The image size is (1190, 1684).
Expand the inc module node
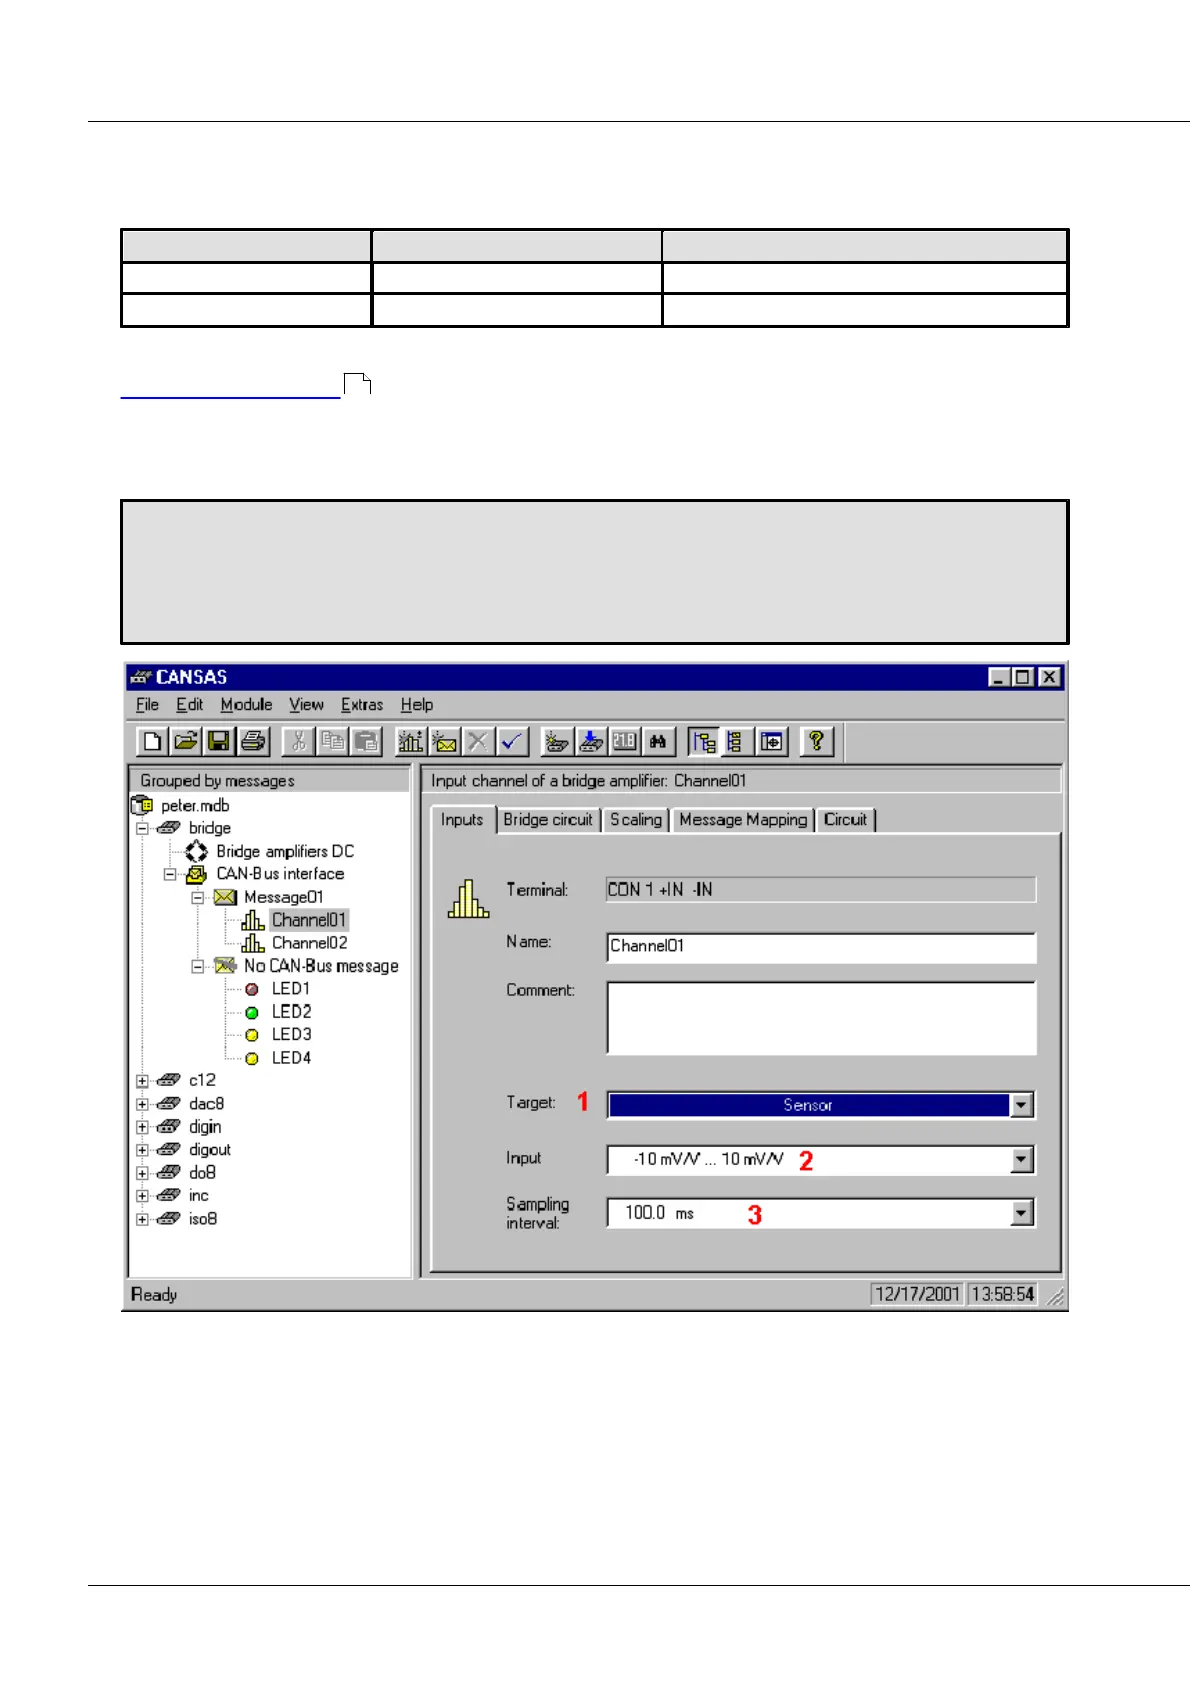coord(142,1196)
